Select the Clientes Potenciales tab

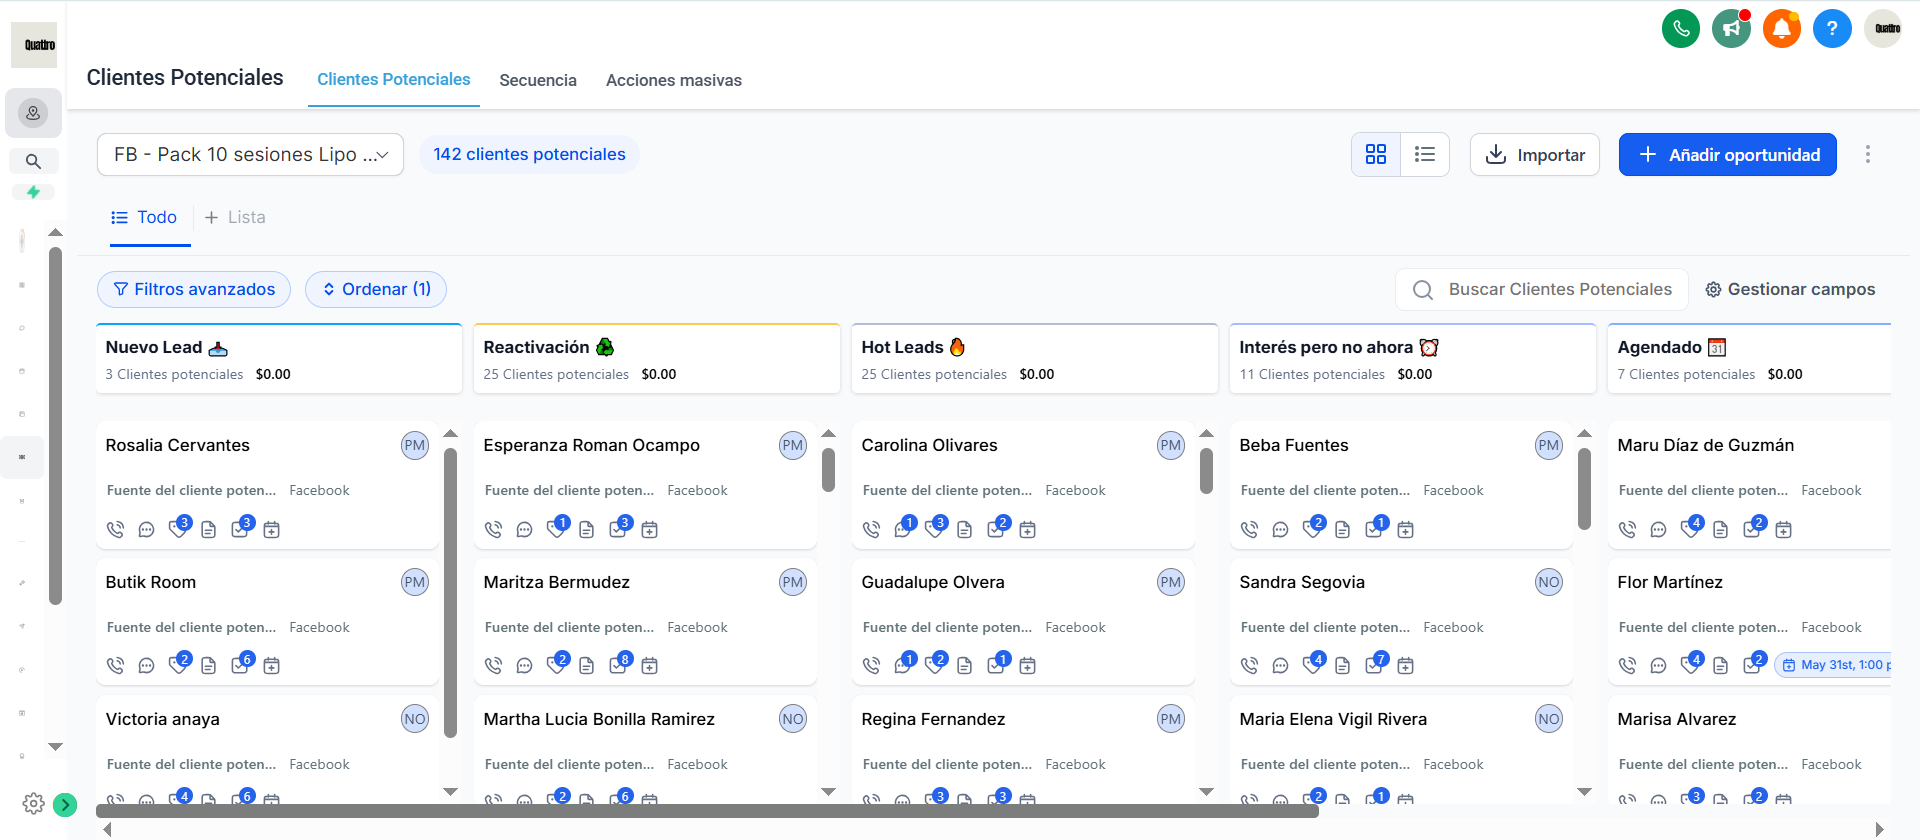[x=394, y=80]
